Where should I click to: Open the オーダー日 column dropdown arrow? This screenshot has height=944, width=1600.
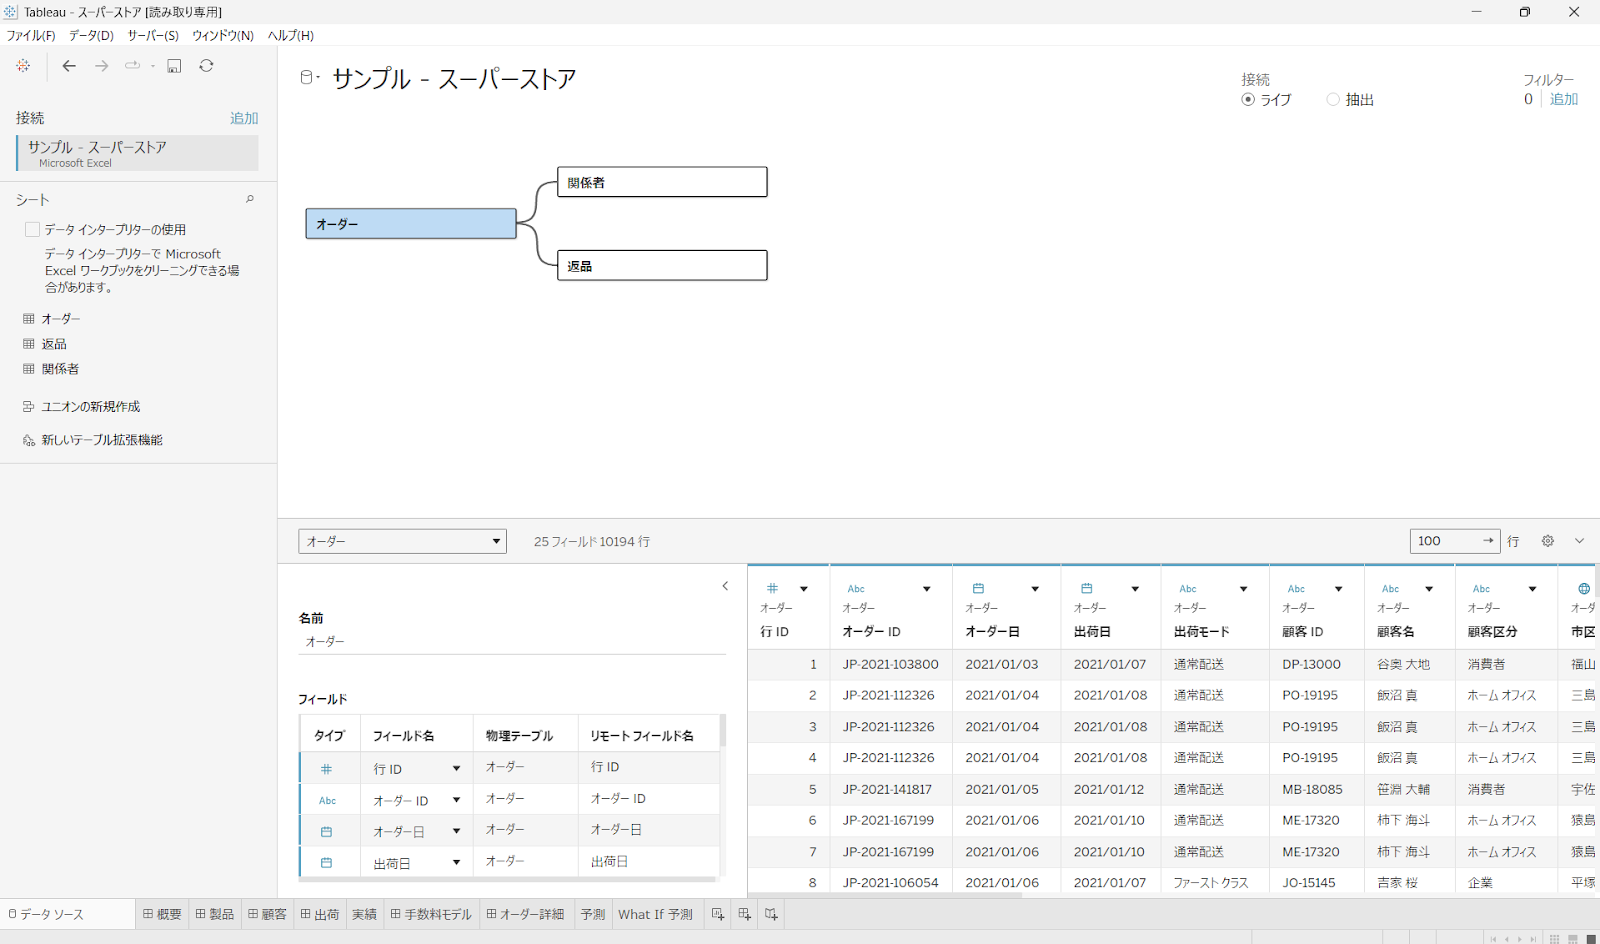click(x=1035, y=589)
